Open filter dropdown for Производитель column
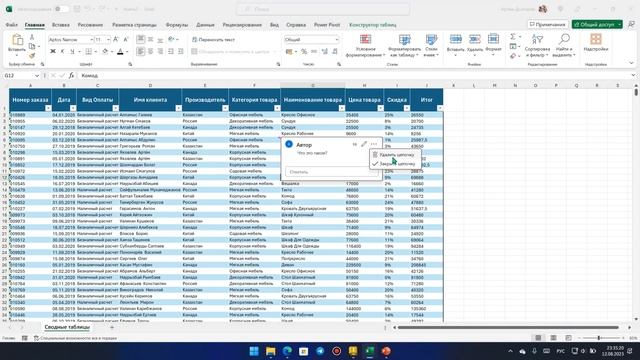Viewport: 640px width, 360px height. pos(225,108)
